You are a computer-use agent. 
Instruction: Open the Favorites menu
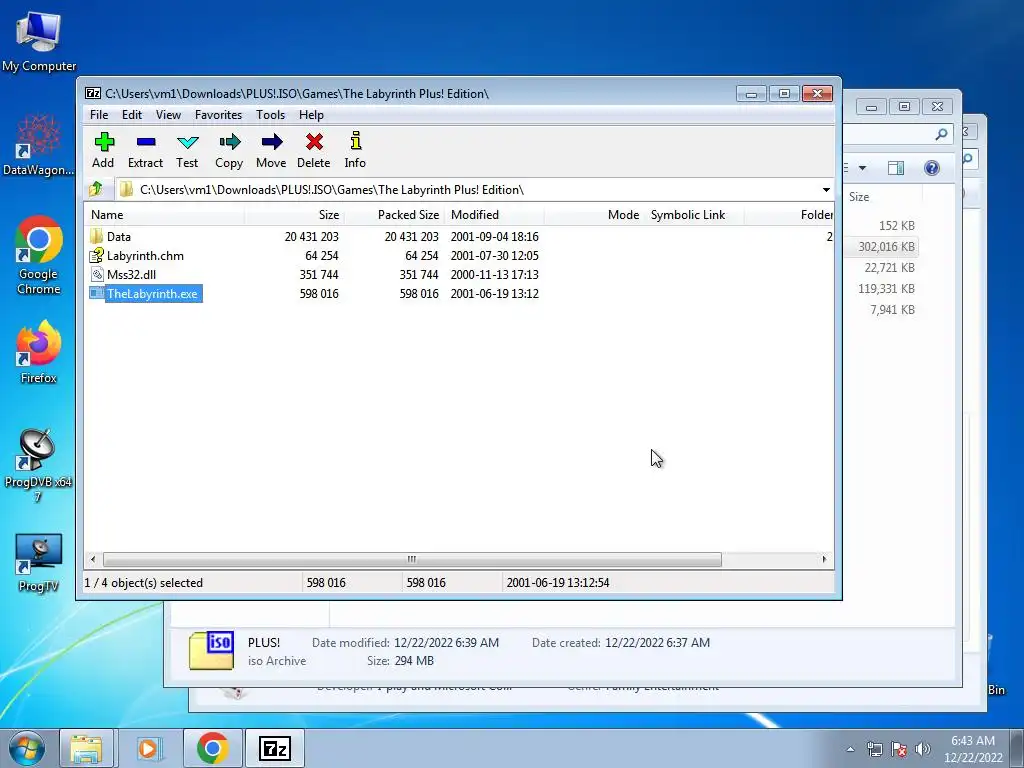pos(218,115)
